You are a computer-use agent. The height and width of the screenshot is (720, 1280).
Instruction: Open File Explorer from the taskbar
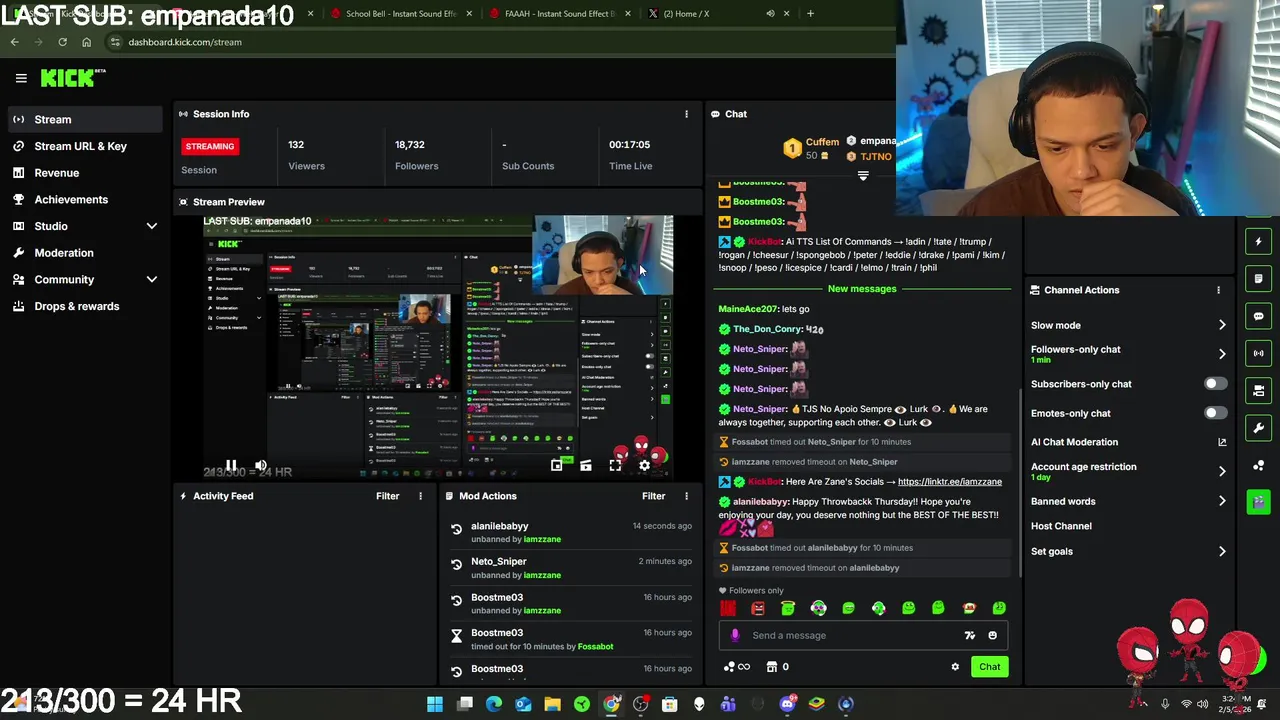[x=552, y=704]
